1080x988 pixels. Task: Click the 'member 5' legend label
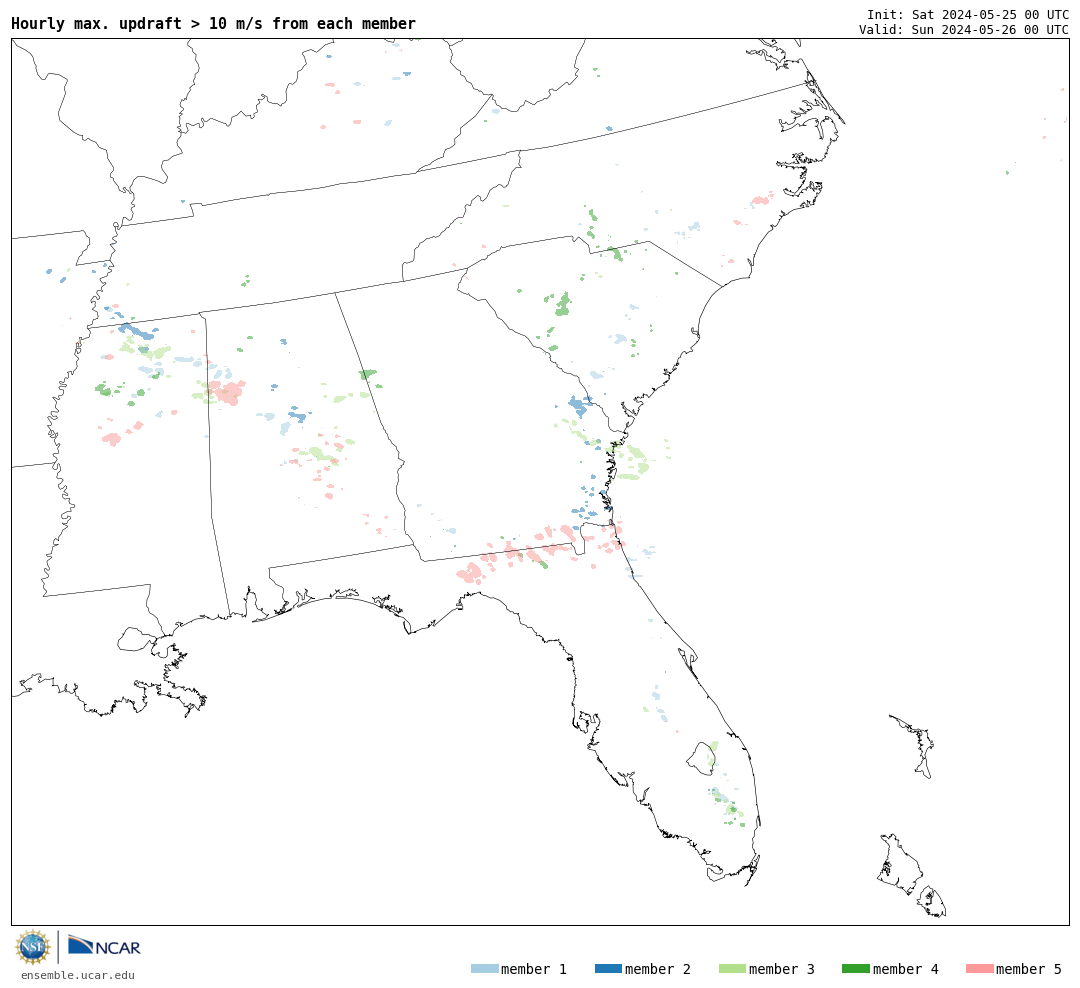(x=1029, y=969)
